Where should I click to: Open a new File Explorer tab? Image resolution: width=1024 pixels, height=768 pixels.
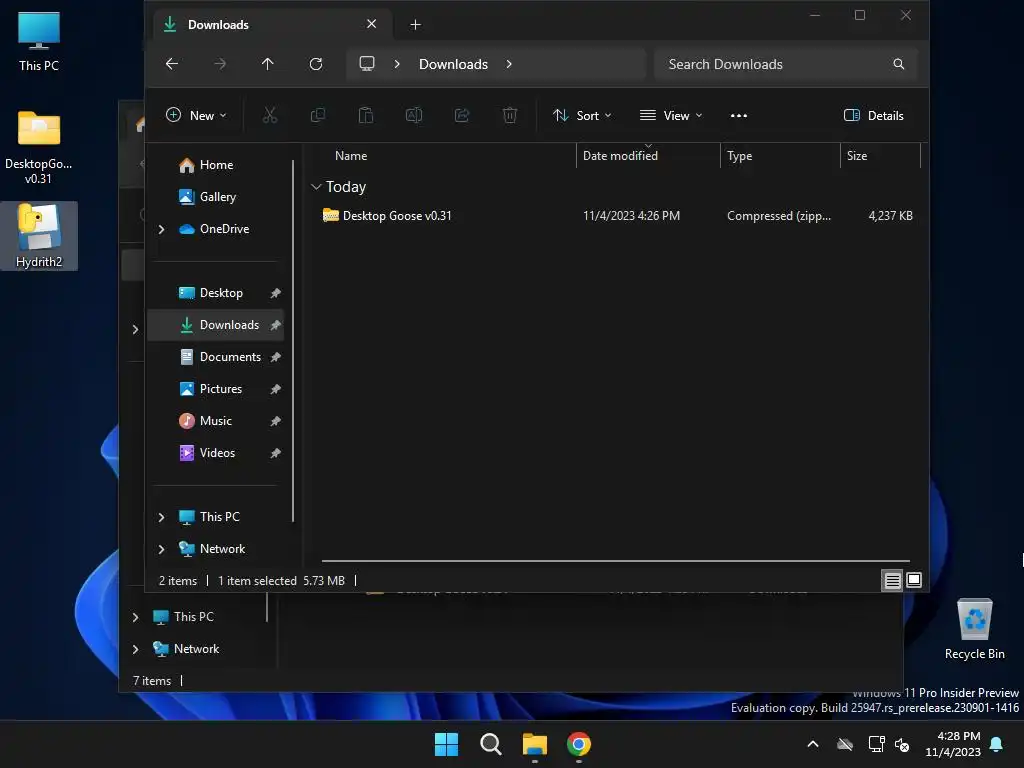point(415,25)
